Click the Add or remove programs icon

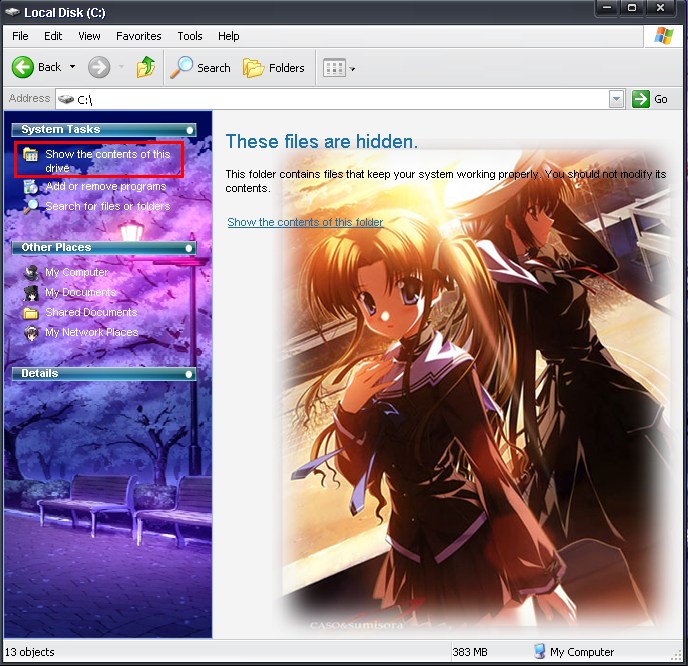click(31, 186)
